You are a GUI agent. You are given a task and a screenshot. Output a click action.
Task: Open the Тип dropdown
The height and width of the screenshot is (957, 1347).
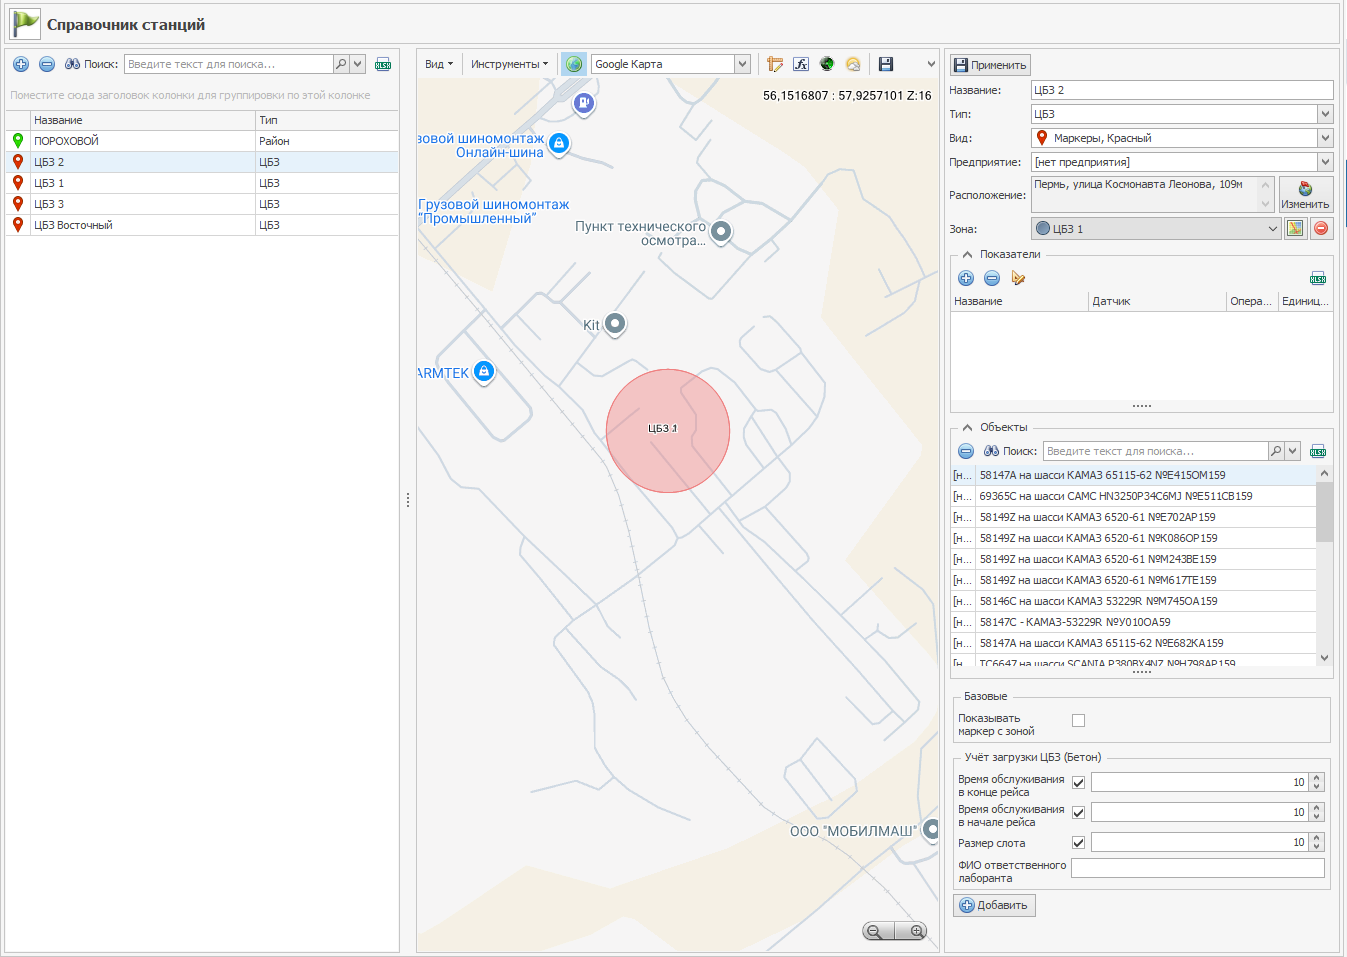[x=1325, y=114]
